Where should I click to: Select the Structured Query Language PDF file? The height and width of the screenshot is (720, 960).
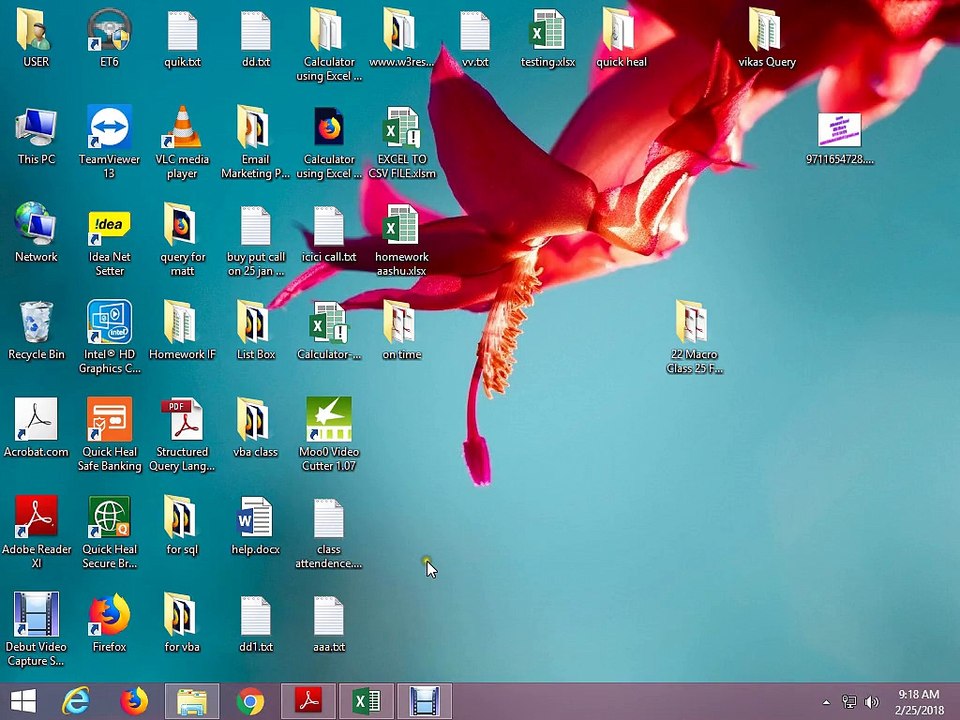click(x=182, y=421)
